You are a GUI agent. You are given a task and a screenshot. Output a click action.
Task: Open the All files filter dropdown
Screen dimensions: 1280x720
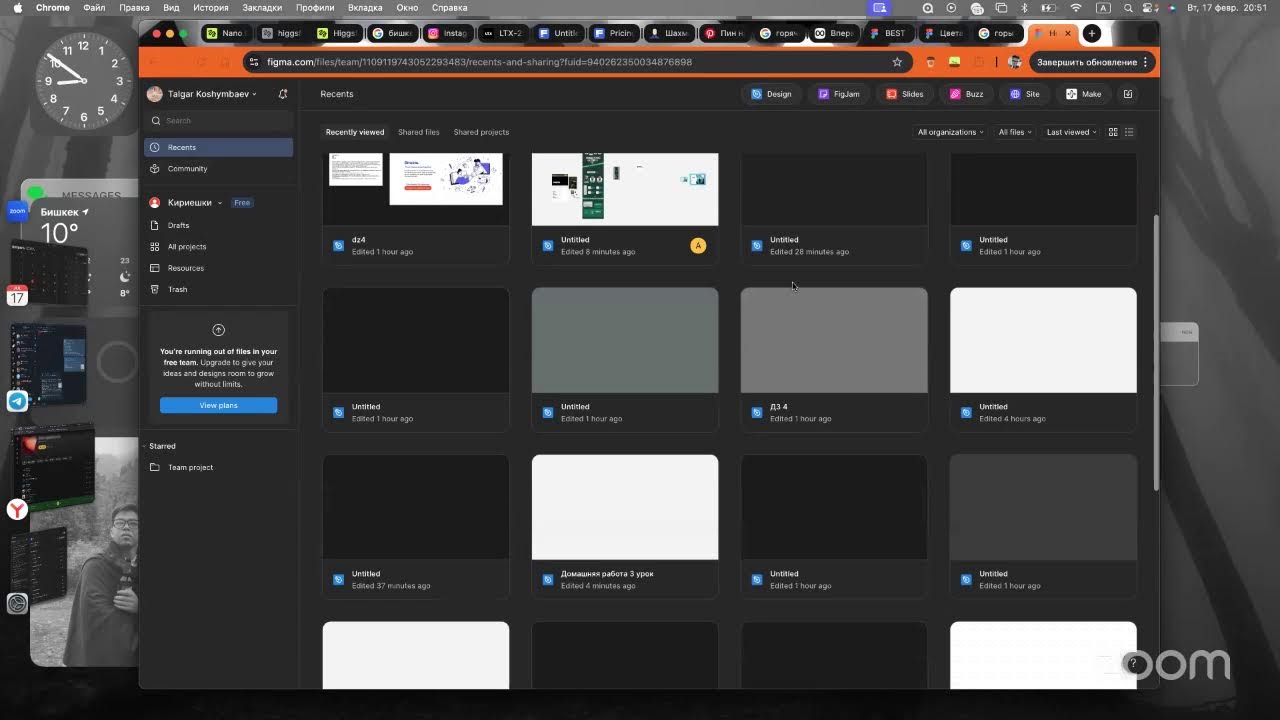click(x=1015, y=132)
